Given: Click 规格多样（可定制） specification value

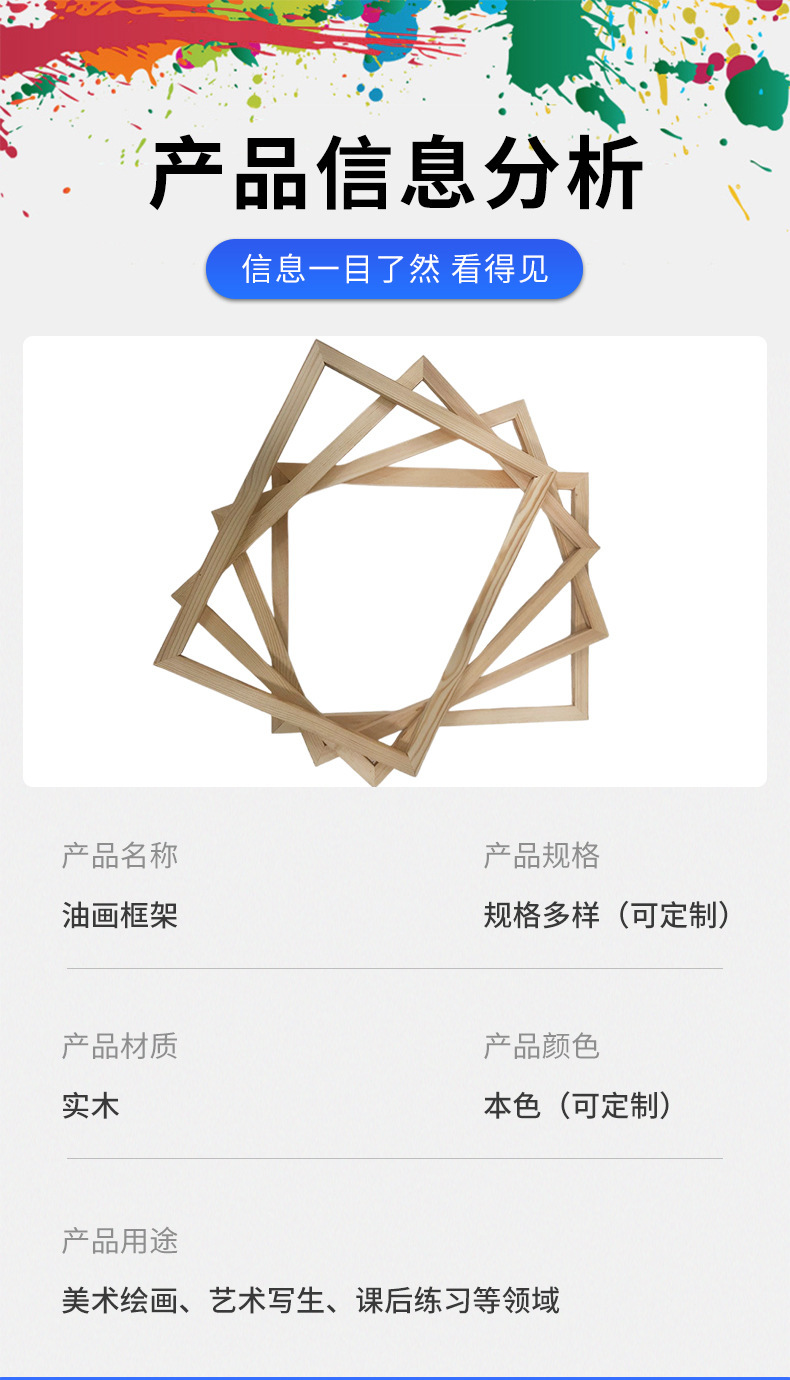Looking at the screenshot, I should point(608,915).
